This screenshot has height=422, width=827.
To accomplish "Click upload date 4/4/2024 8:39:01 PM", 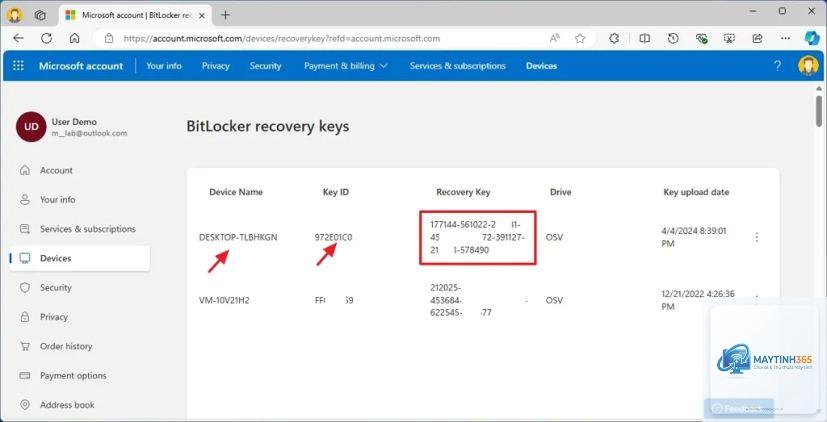I will coord(694,237).
